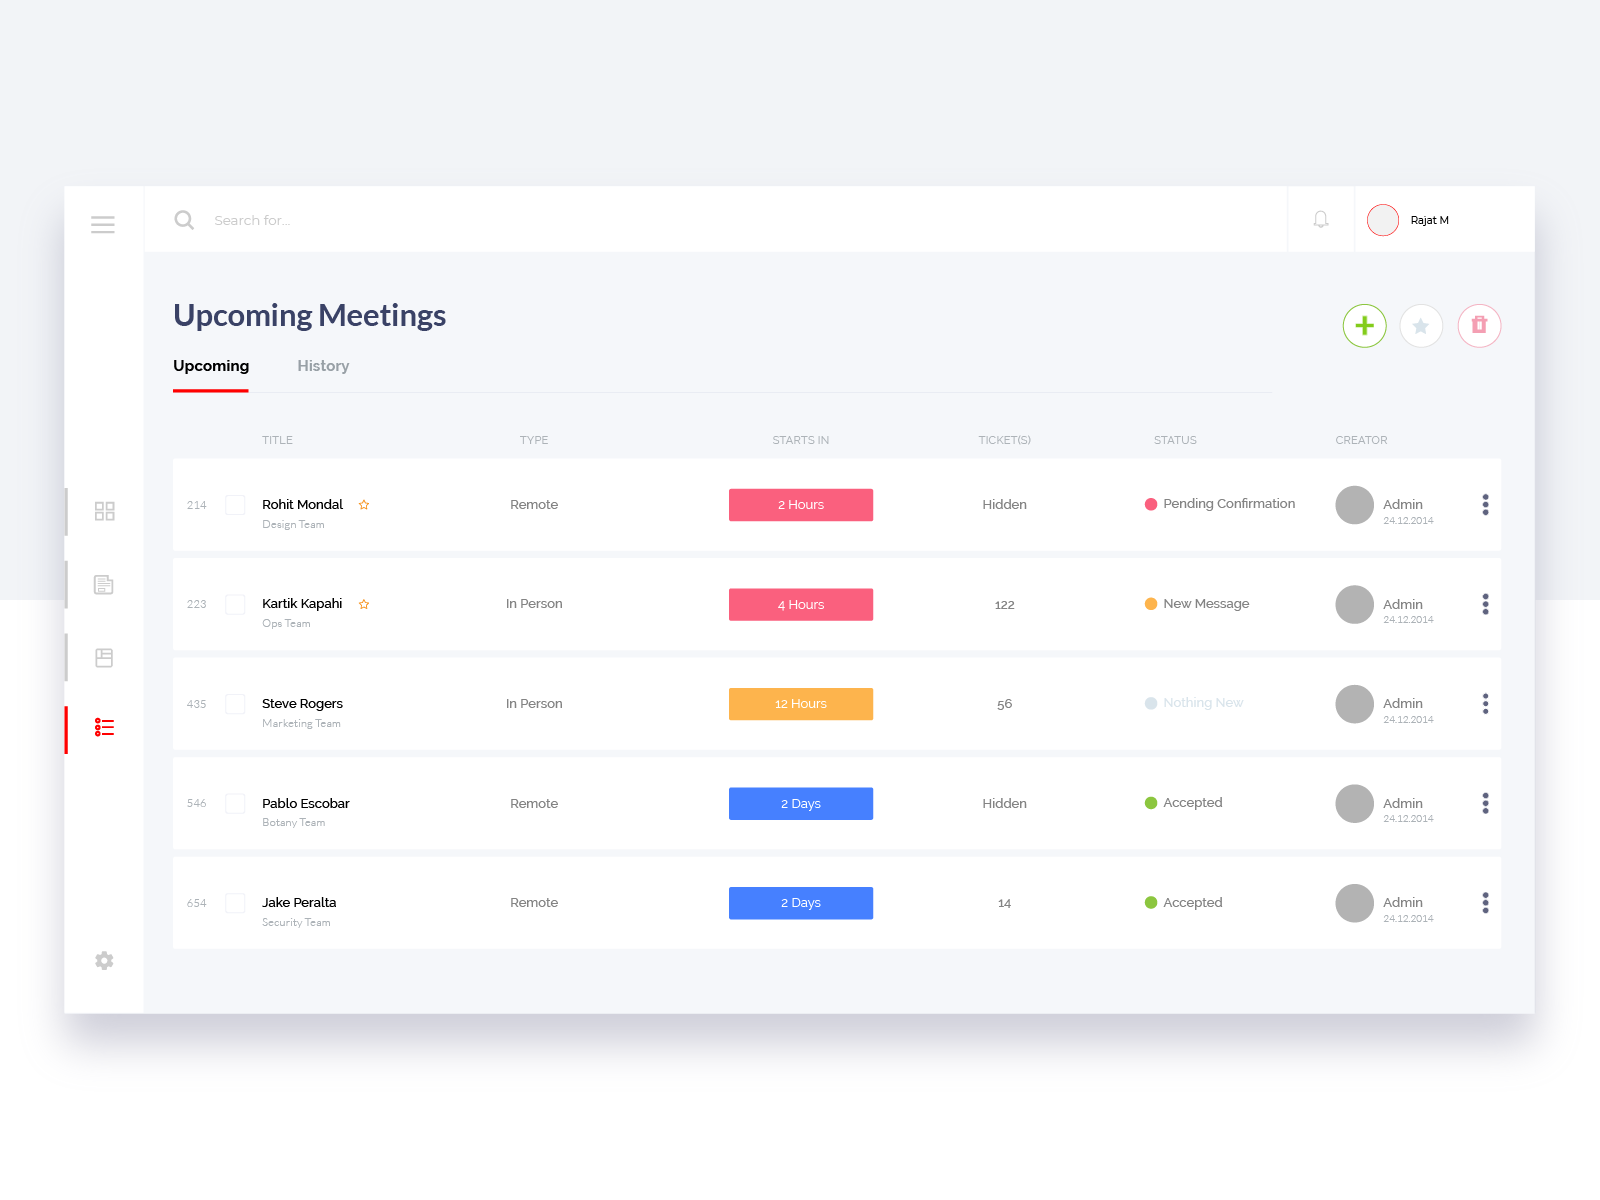Open more options for Rohit Mondal row

1485,505
